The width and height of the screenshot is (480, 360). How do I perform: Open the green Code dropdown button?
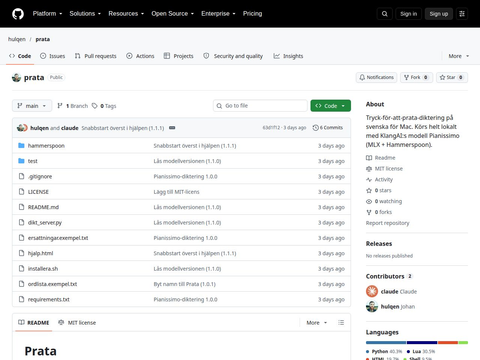(x=330, y=106)
